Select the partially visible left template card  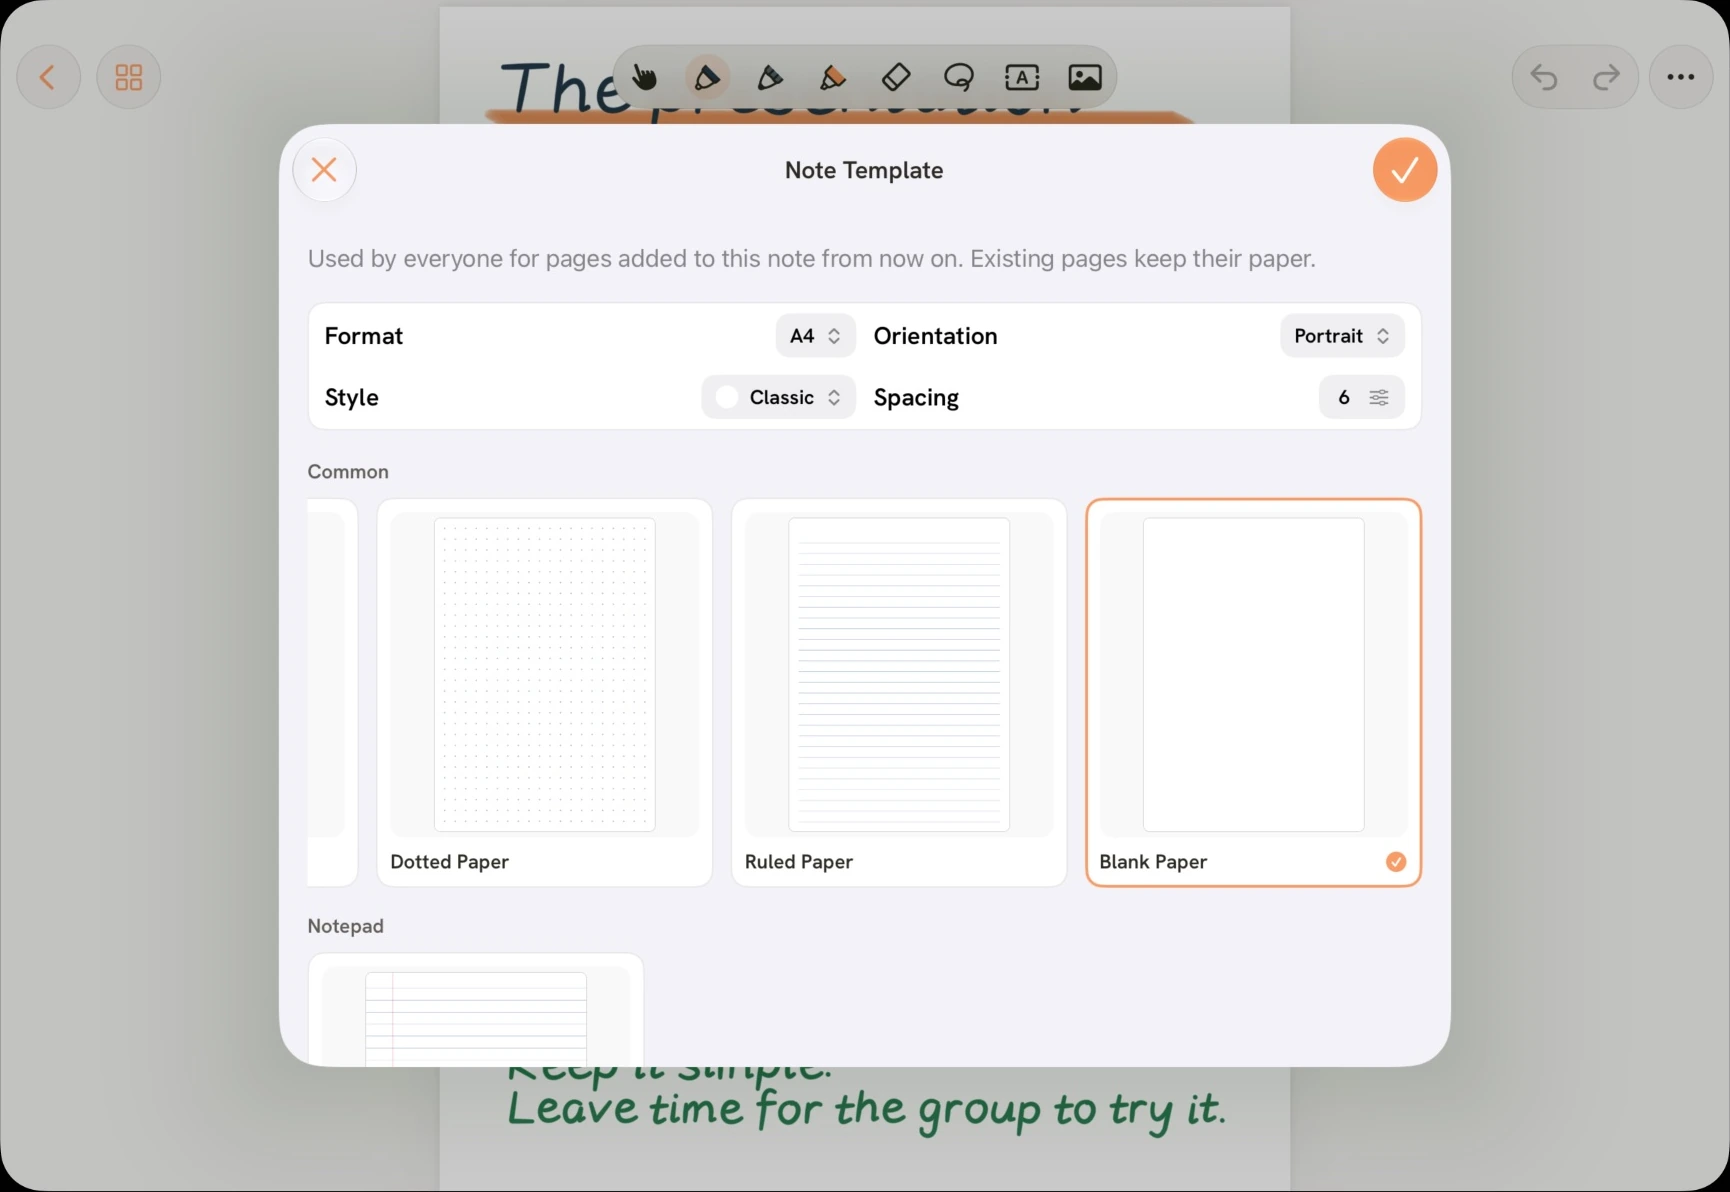(x=331, y=692)
